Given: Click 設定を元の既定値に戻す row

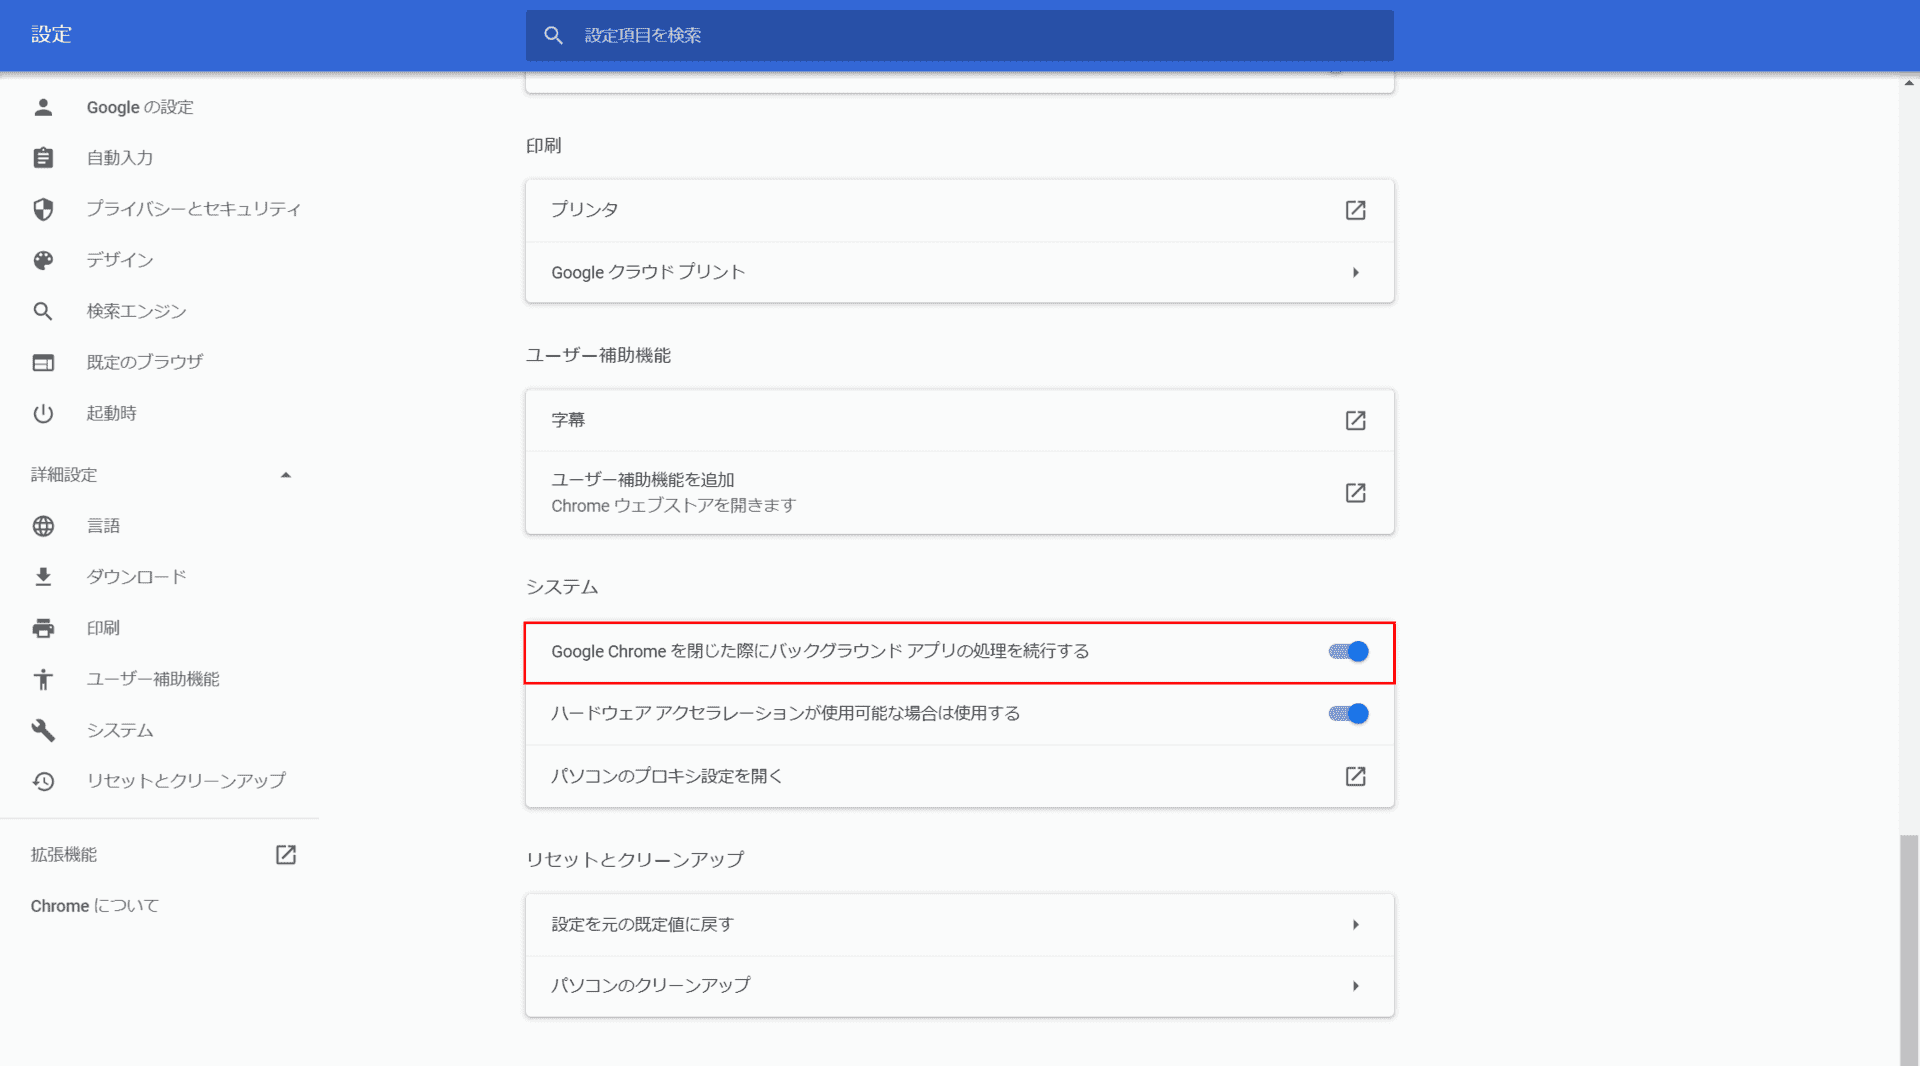Looking at the screenshot, I should (x=960, y=925).
